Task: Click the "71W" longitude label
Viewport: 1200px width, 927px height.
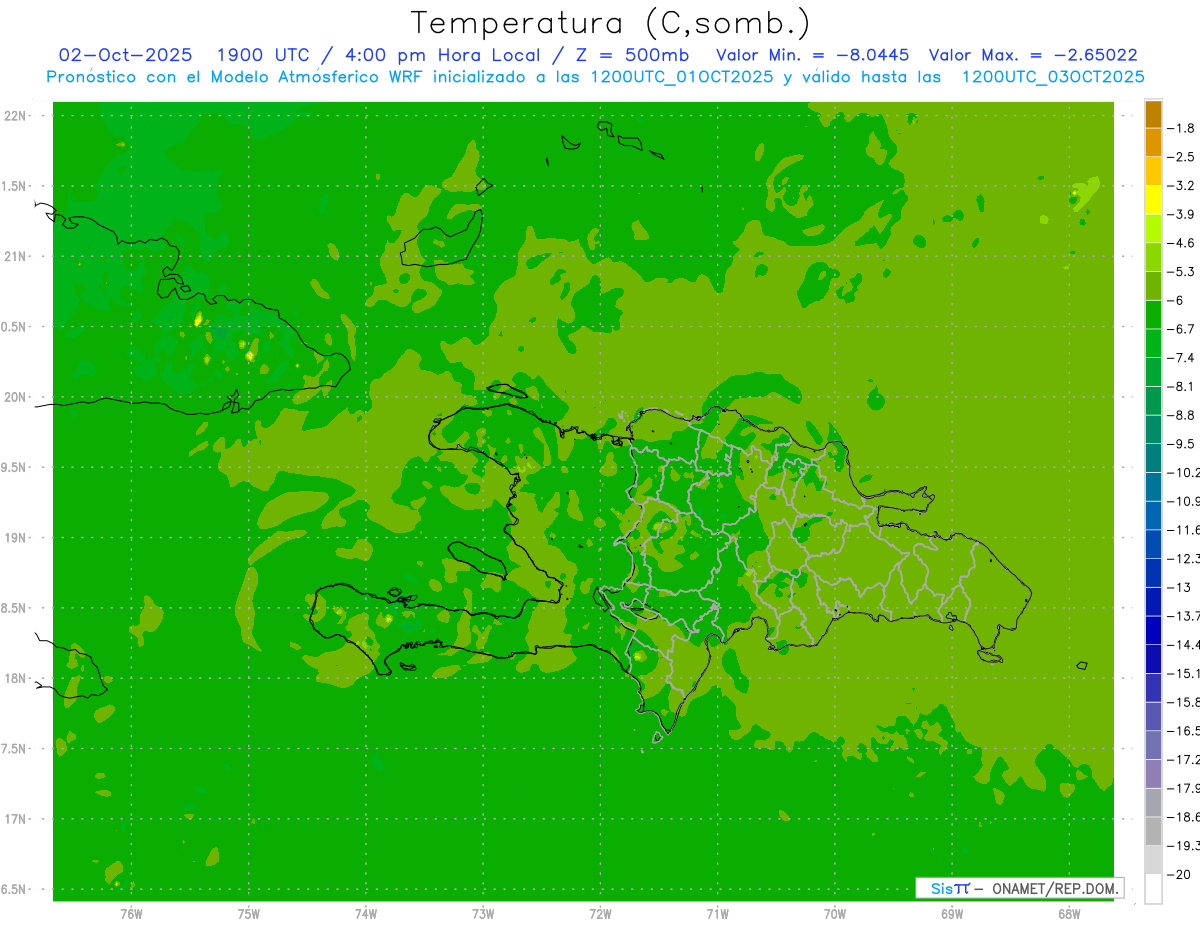Action: click(717, 914)
